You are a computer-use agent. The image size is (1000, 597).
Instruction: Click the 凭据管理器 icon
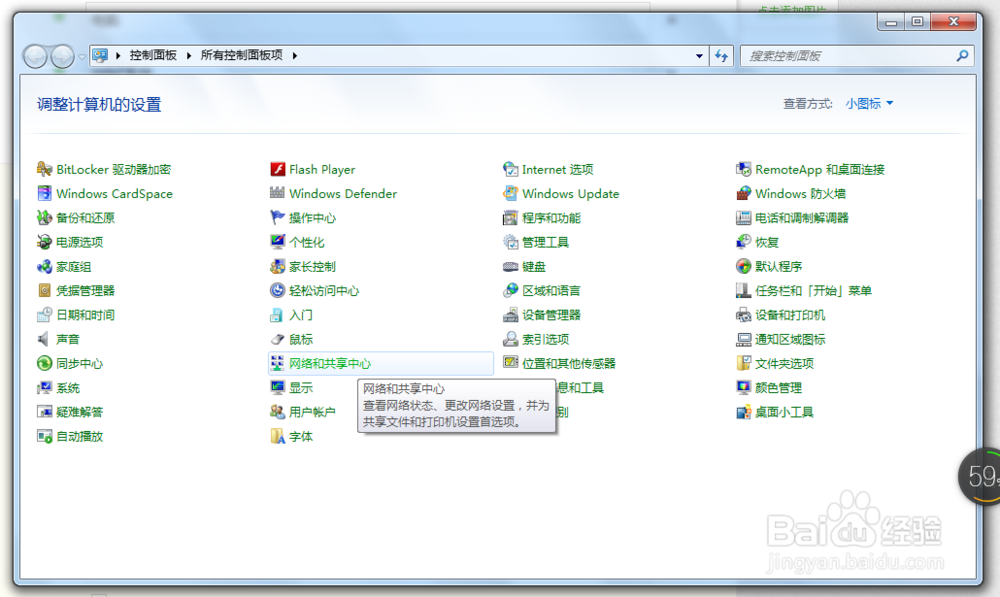click(x=44, y=290)
